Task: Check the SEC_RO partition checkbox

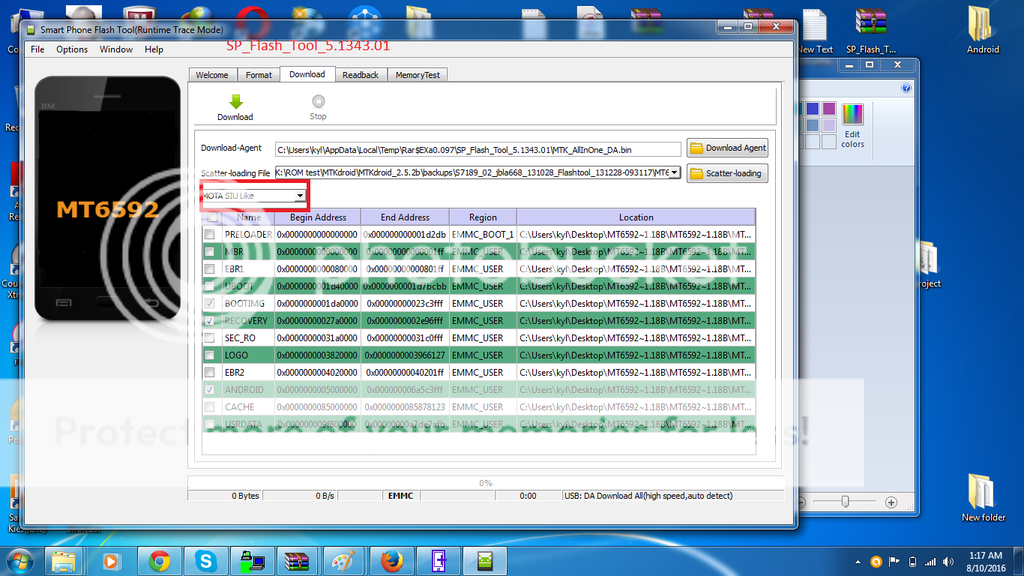Action: coord(210,338)
